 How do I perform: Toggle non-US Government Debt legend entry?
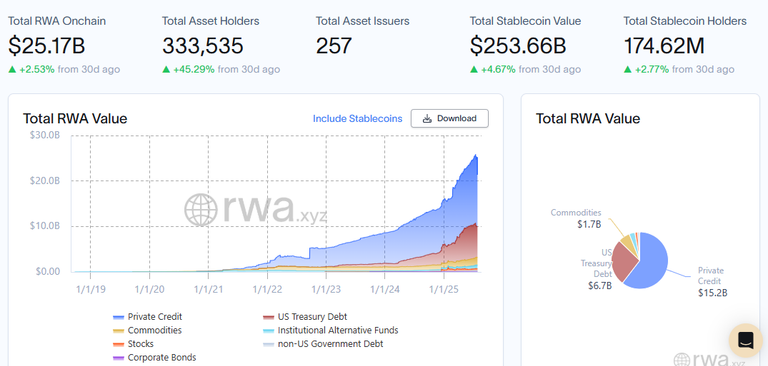pos(323,344)
